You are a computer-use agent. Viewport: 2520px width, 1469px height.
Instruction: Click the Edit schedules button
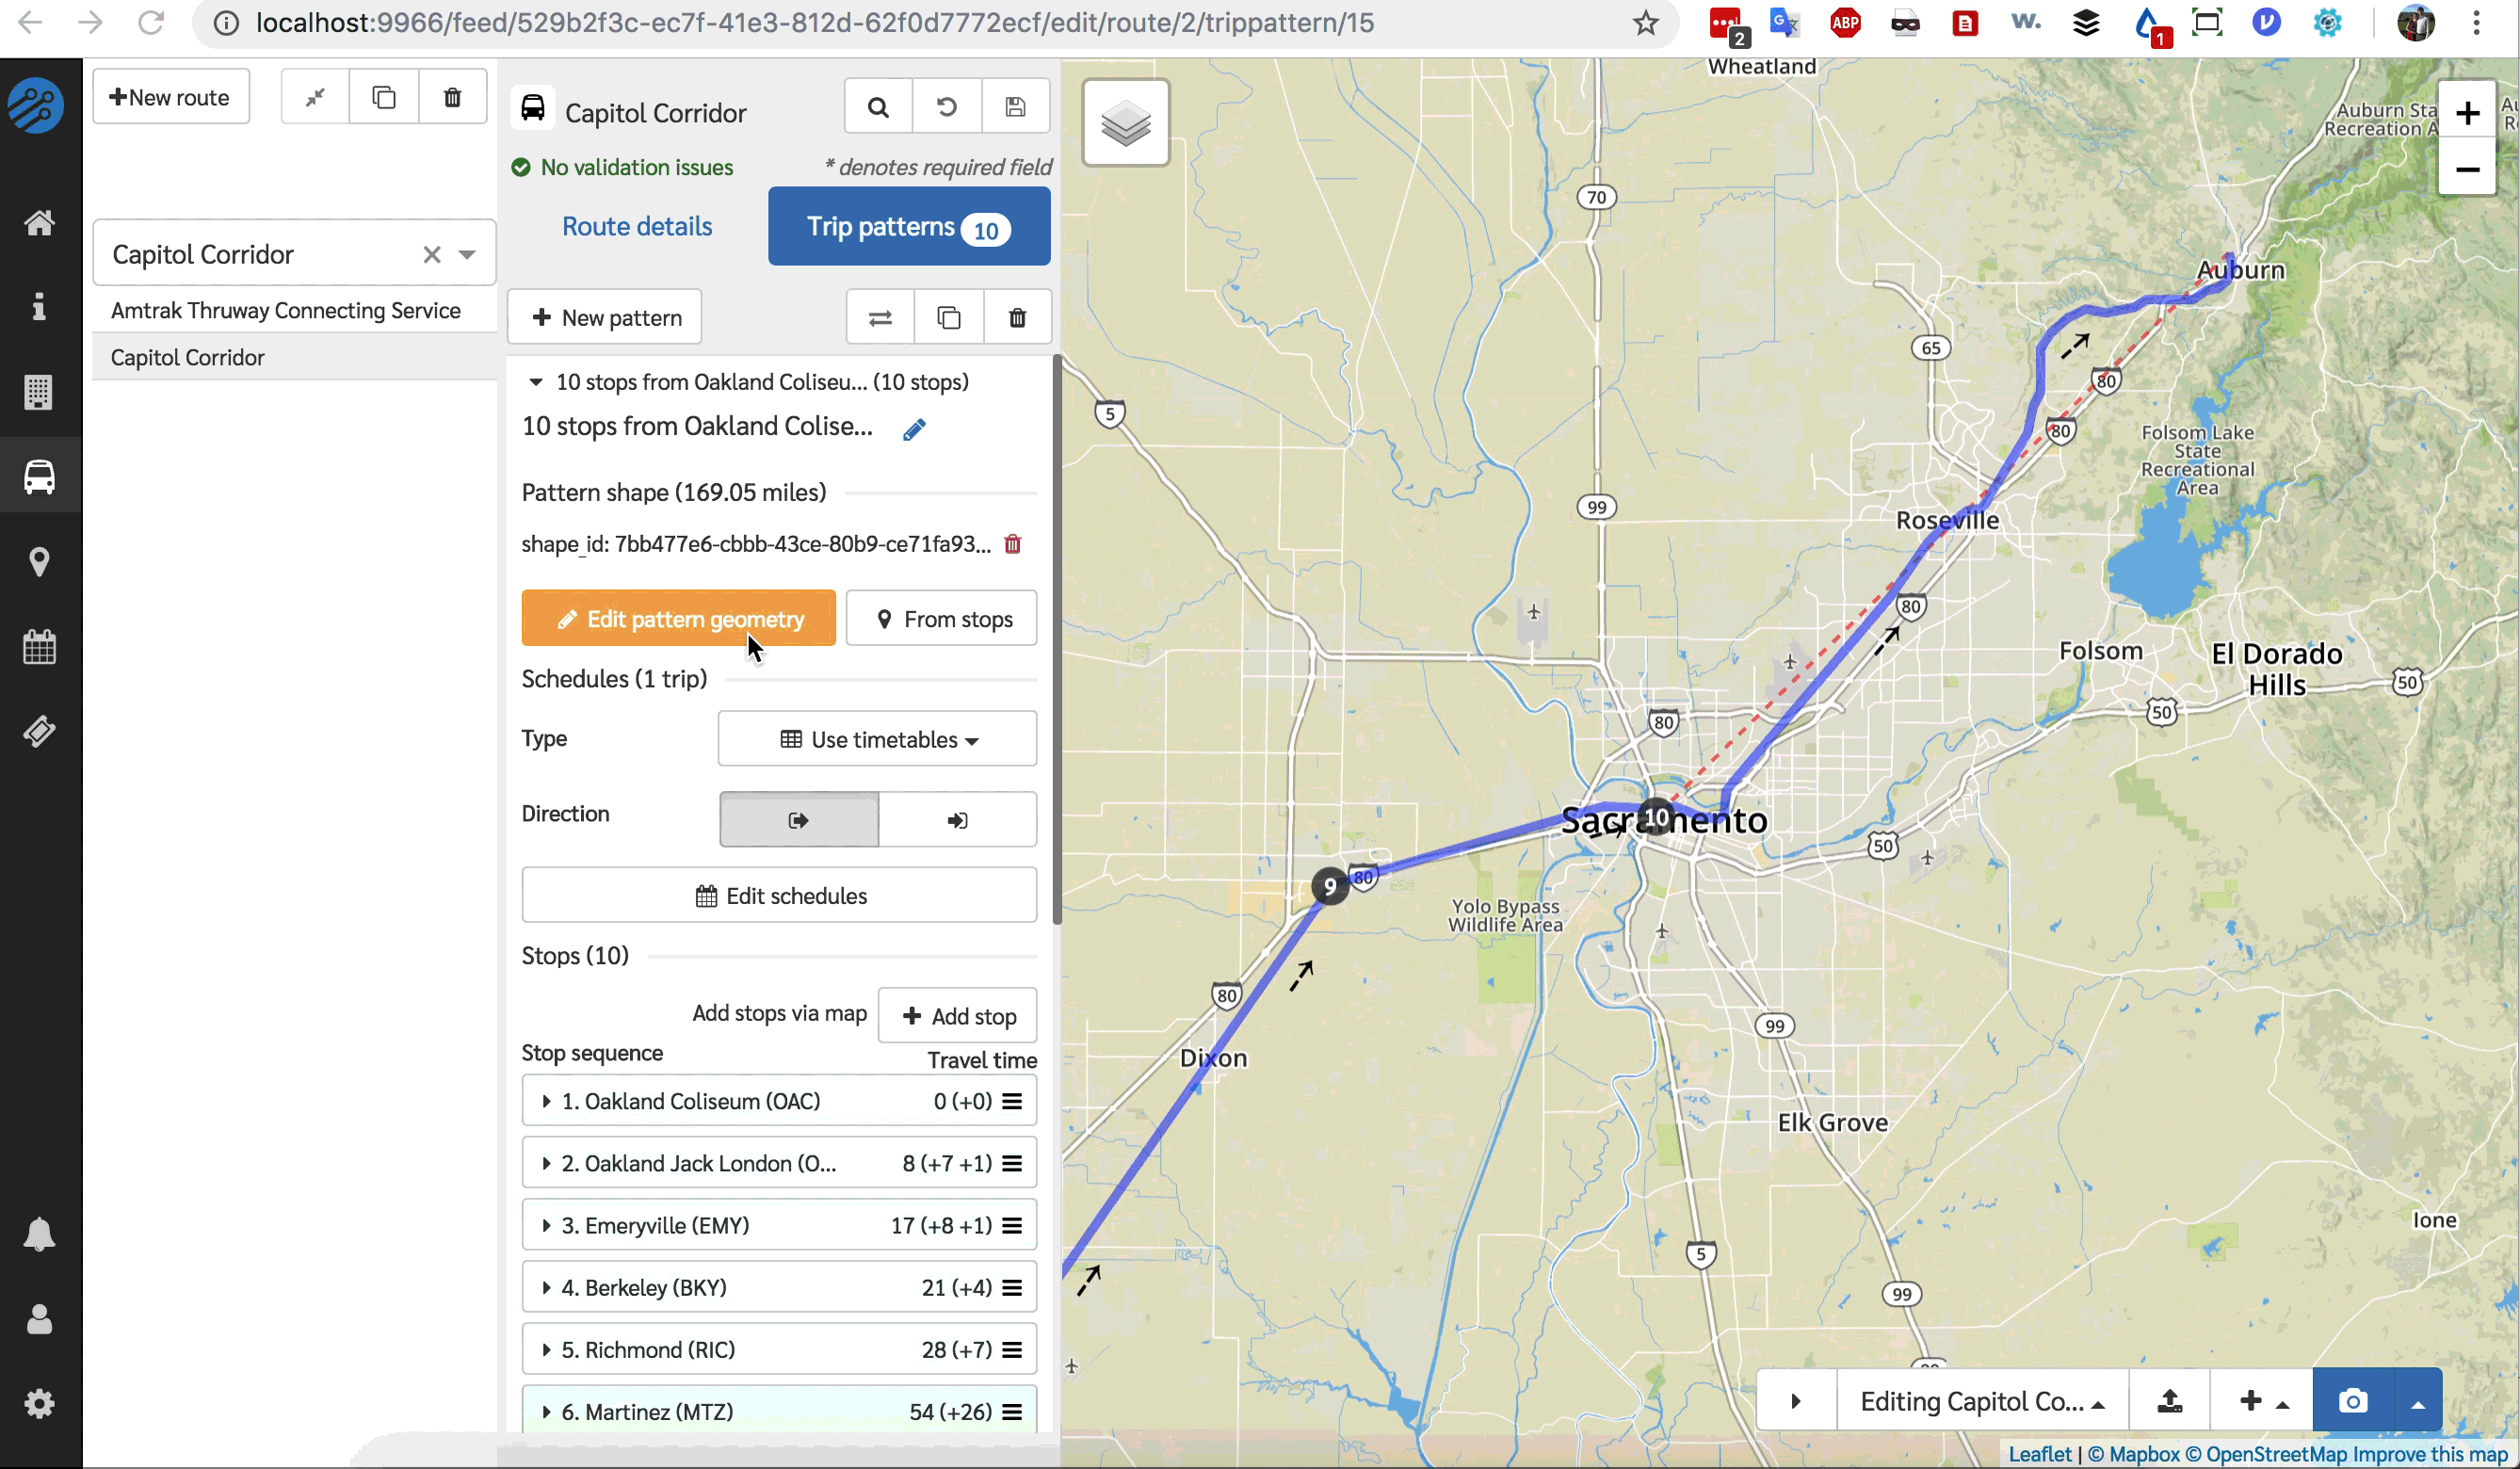(779, 895)
